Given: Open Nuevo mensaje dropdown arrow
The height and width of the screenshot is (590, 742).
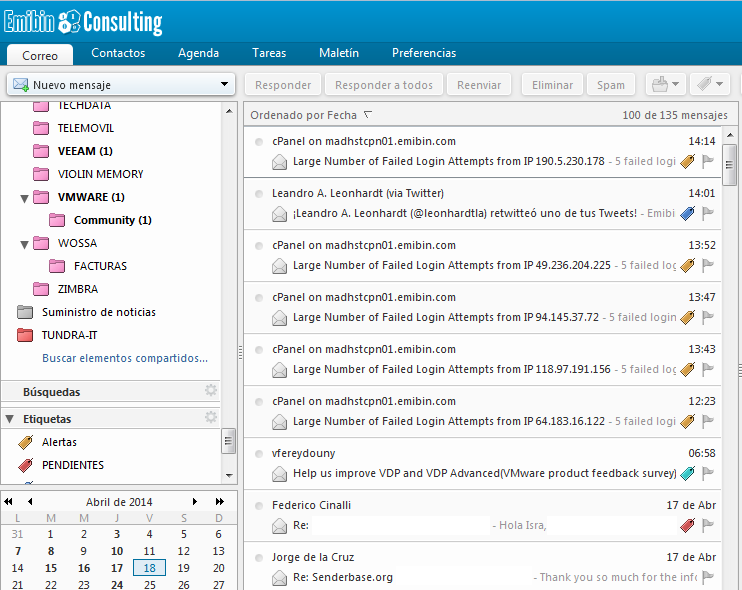Looking at the screenshot, I should (224, 85).
